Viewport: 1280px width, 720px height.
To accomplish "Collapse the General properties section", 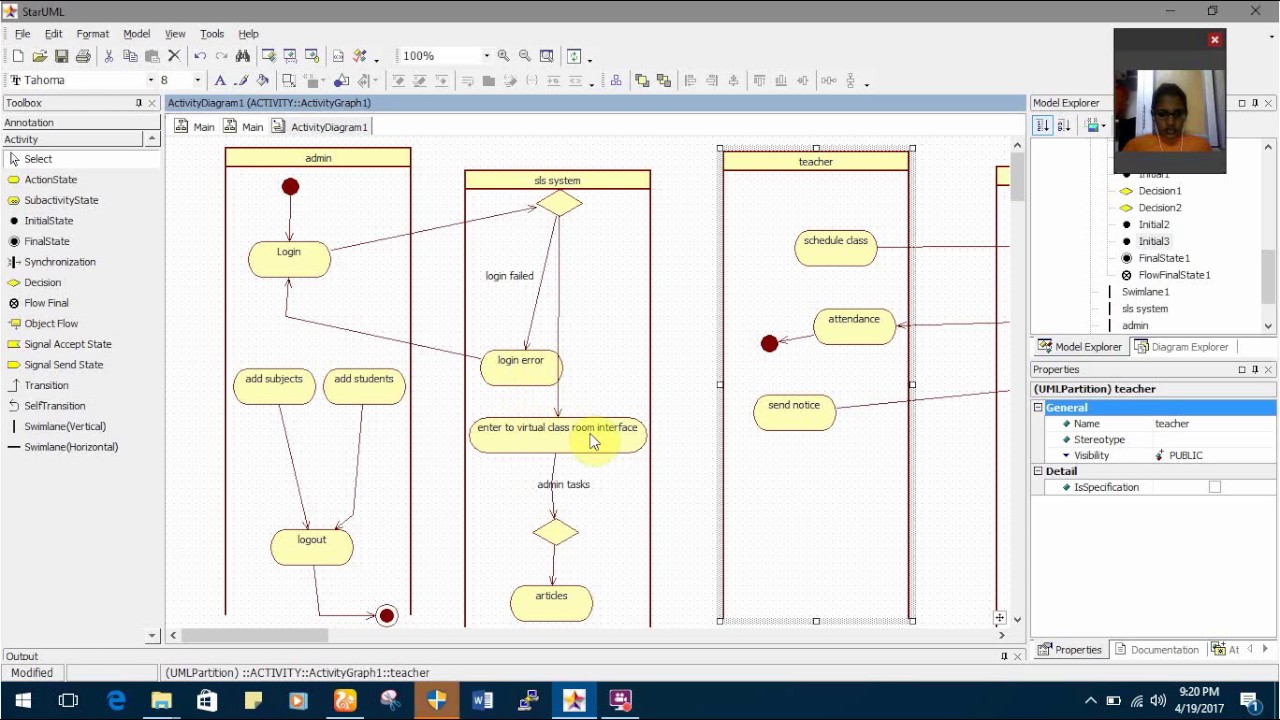I will pos(1038,408).
